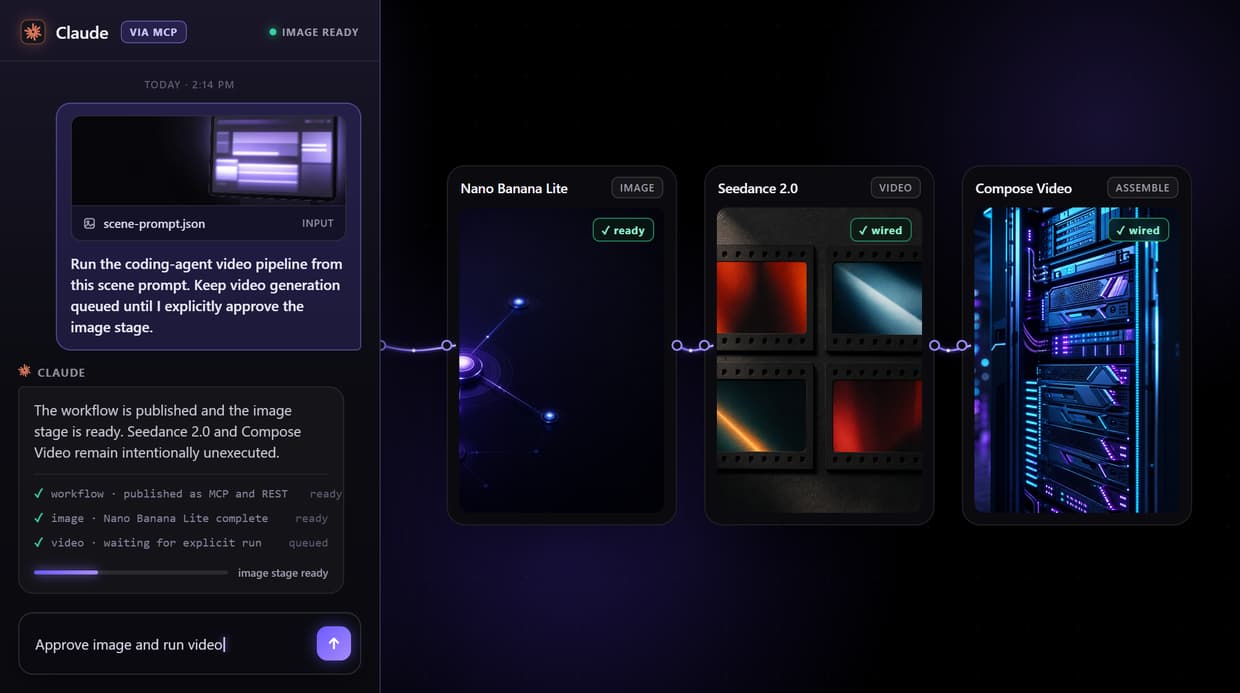Open the scene-prompt.json attachment preview thumbnail

(x=208, y=160)
